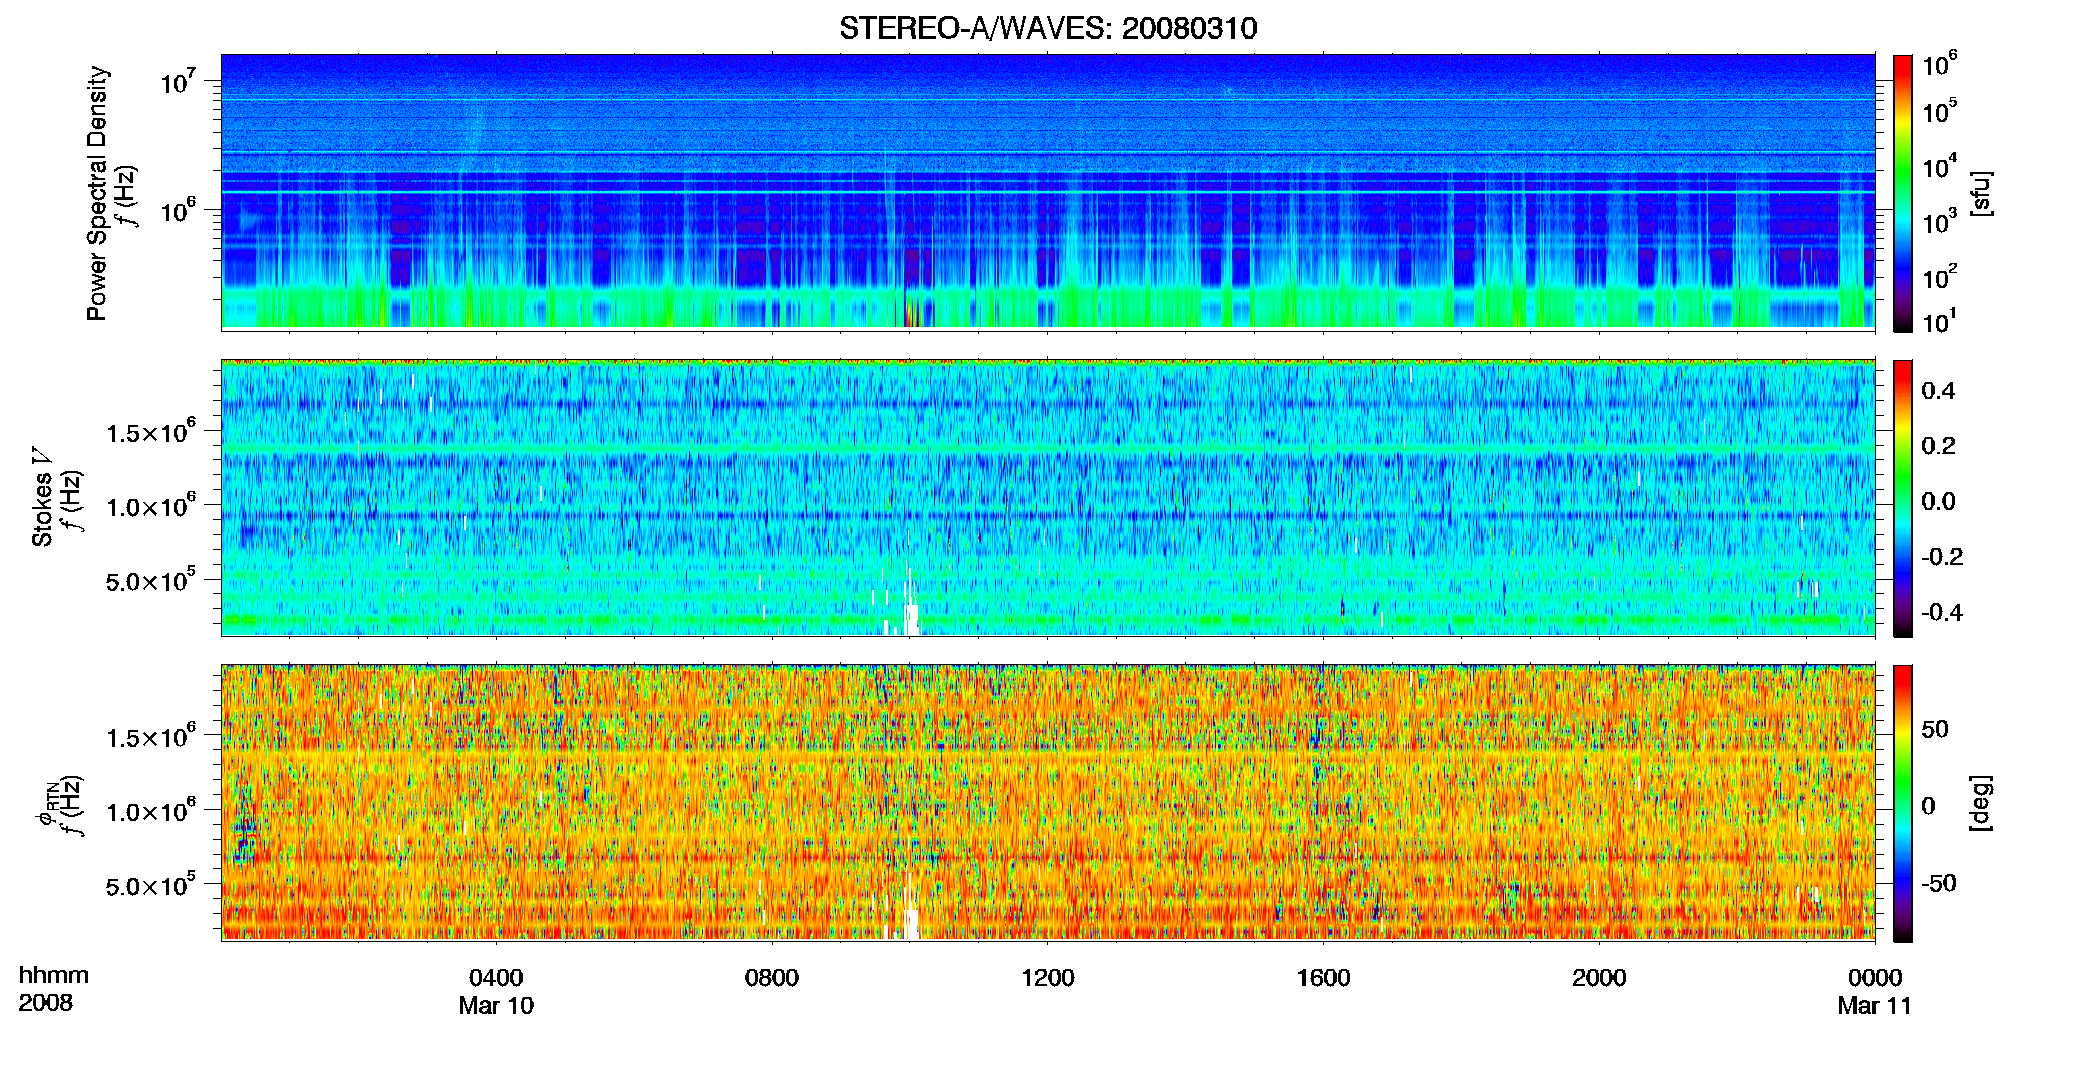Click the 0400 Mar 10 time label
The width and height of the screenshot is (2096, 1080).
coord(496,991)
